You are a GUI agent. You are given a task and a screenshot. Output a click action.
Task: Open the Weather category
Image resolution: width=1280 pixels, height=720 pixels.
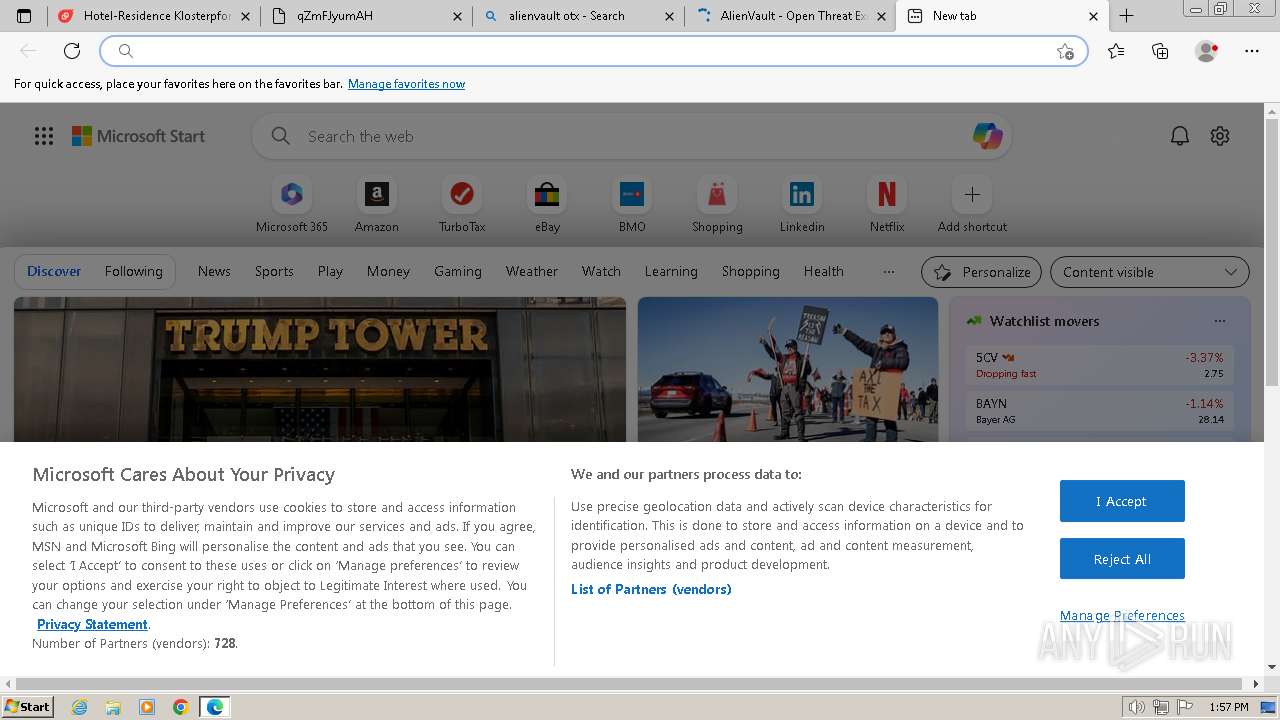pyautogui.click(x=532, y=271)
